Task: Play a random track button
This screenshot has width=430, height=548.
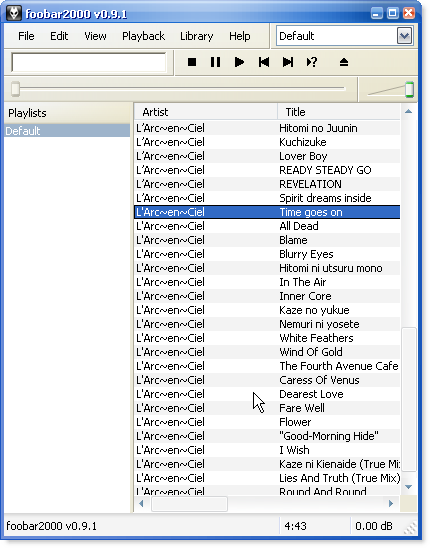Action: click(x=312, y=62)
